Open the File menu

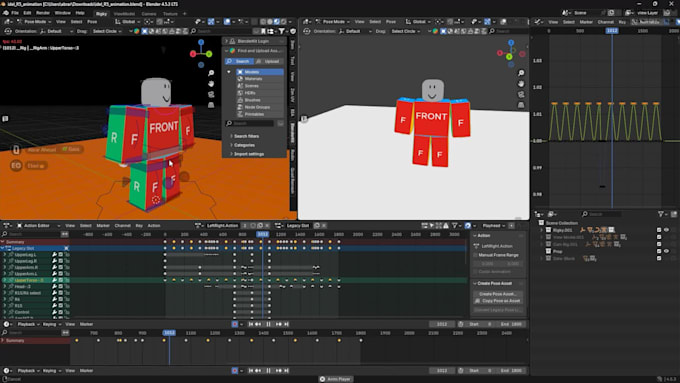click(15, 13)
